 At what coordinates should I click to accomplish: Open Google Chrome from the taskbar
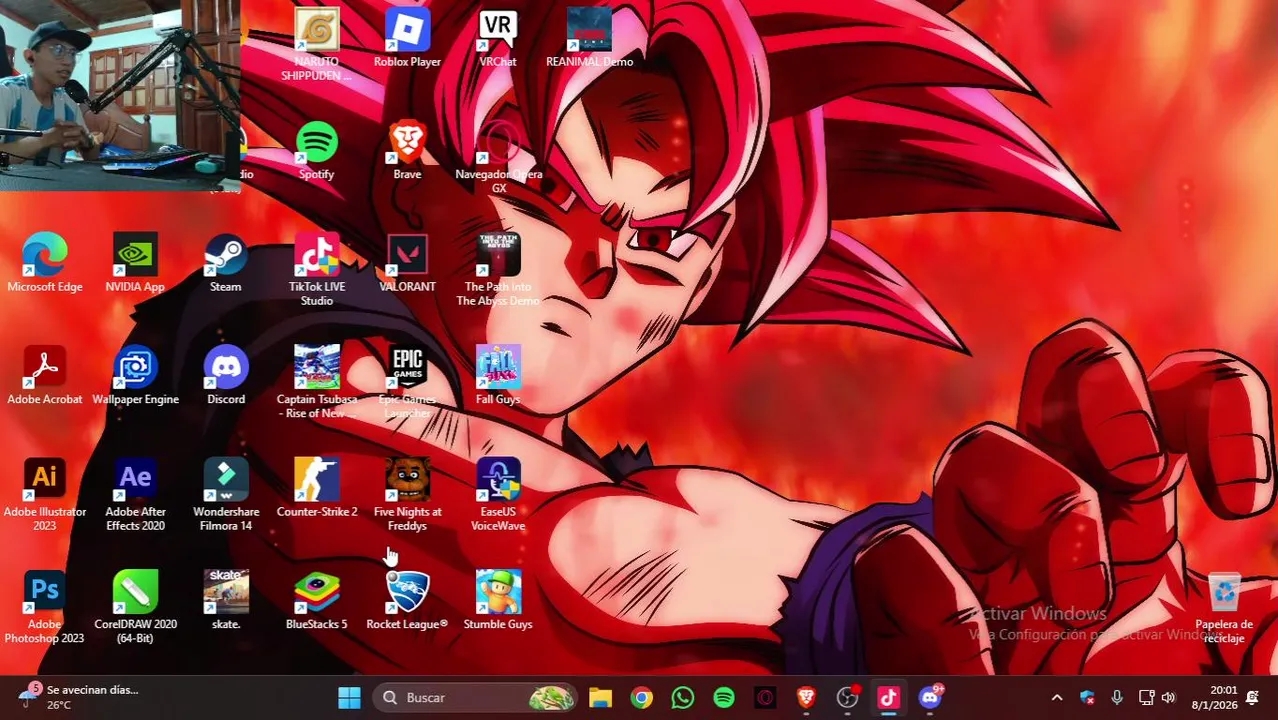coord(642,697)
